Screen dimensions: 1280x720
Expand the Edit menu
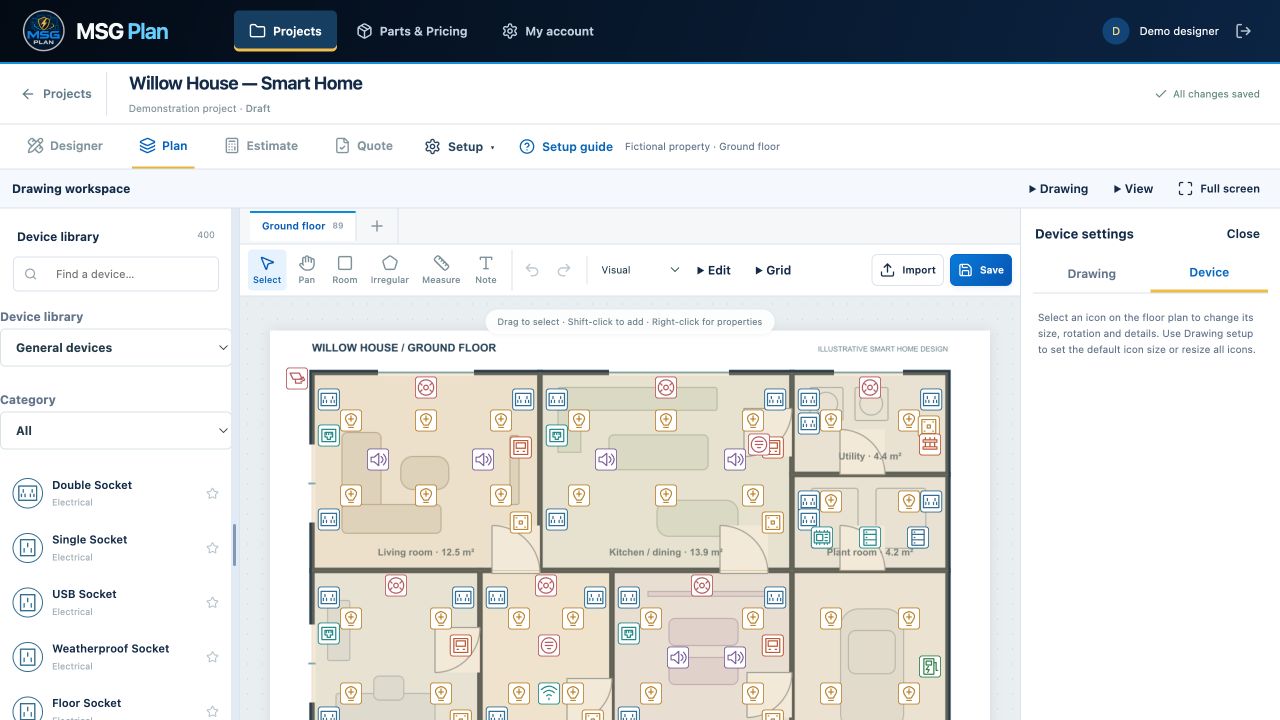click(x=714, y=270)
